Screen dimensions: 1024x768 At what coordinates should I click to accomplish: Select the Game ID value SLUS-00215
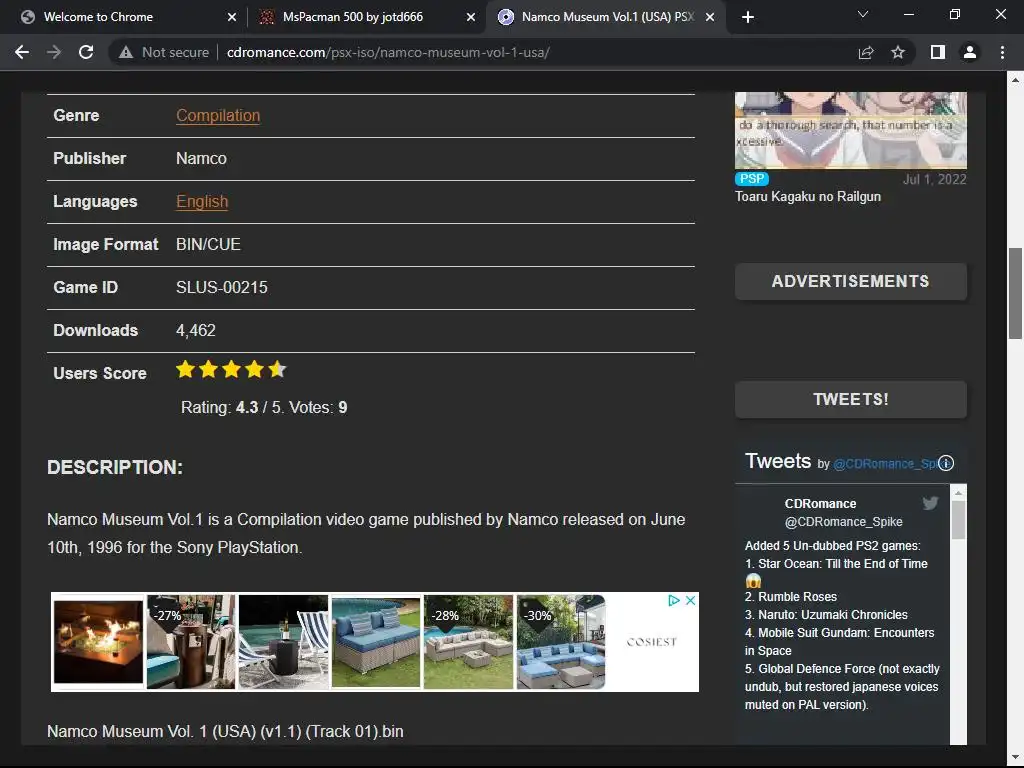tap(221, 287)
